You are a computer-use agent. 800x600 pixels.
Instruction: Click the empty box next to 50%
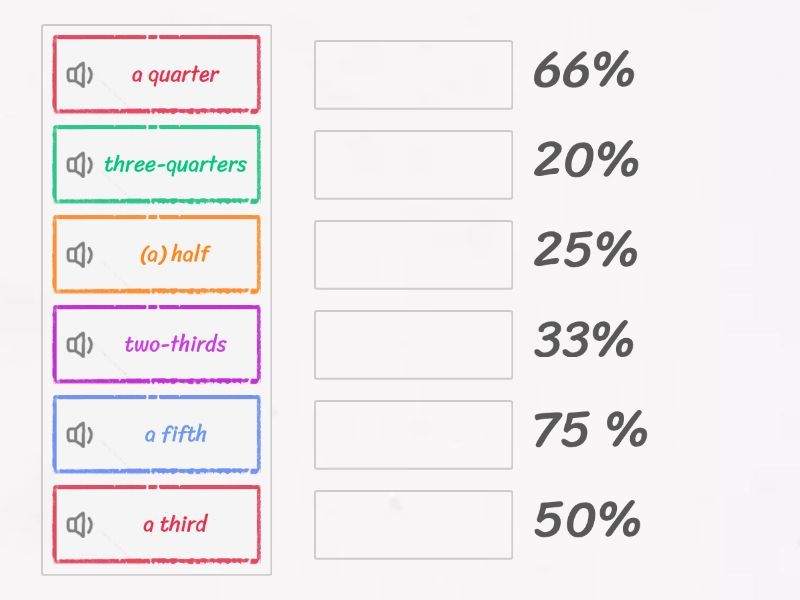point(413,525)
